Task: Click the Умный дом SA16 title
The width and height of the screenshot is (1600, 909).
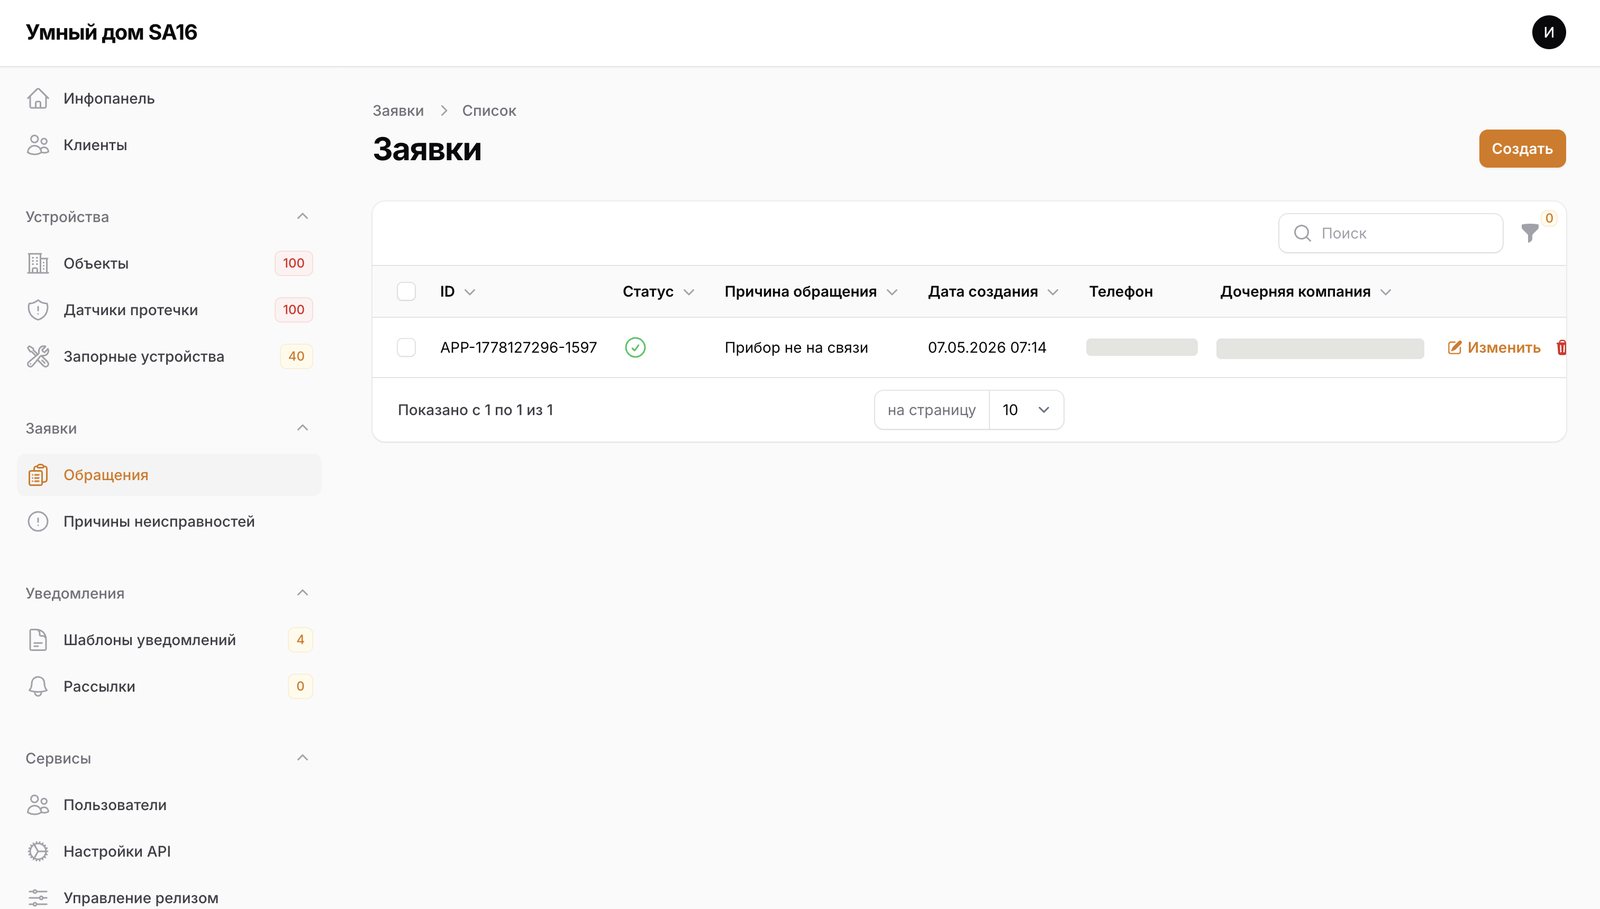Action: pos(111,32)
